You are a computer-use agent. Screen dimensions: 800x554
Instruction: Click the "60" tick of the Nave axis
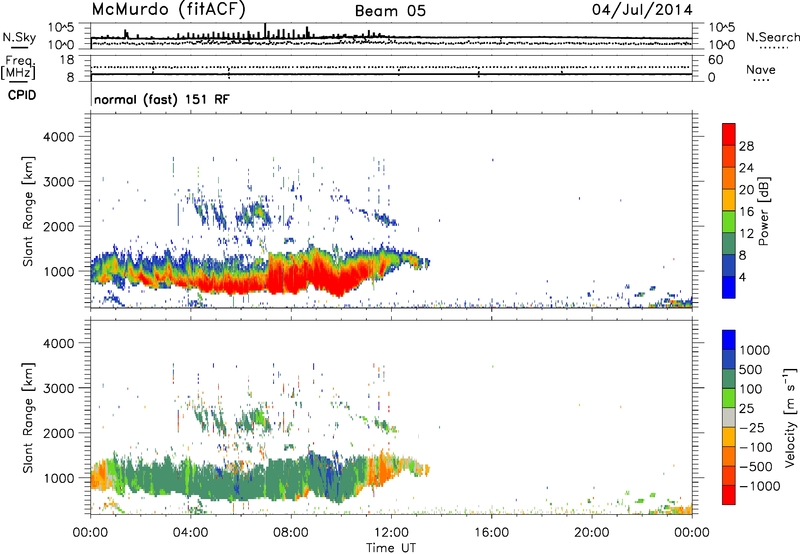(715, 60)
